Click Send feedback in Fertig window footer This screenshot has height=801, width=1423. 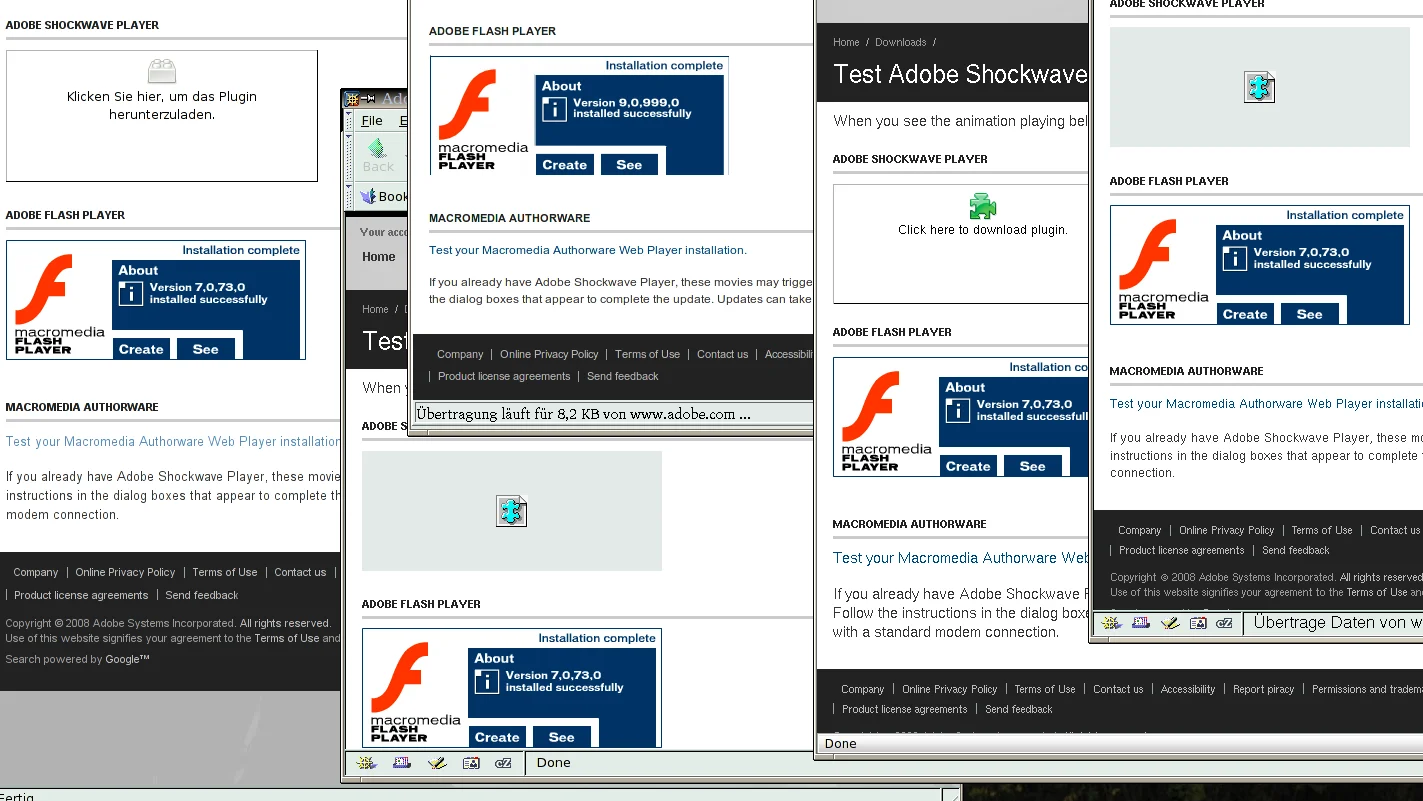tap(202, 595)
